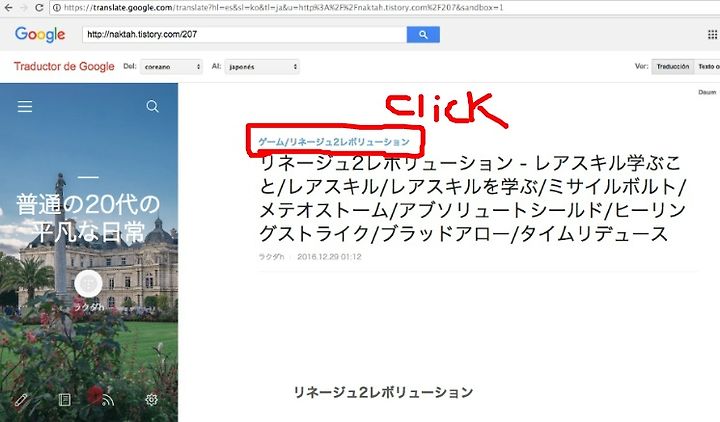Click the blog sidebar search icon
720x422 pixels.
[152, 107]
